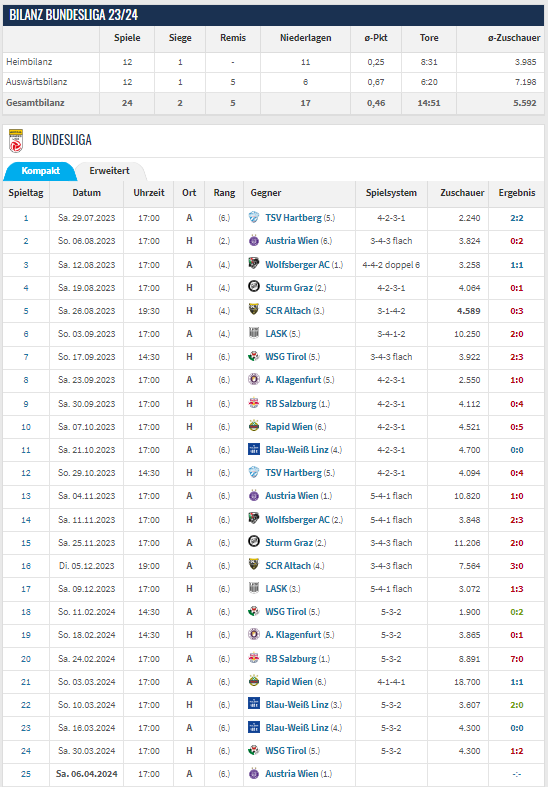Image resolution: width=548 pixels, height=787 pixels.
Task: Open WSG Tirol link on matchday 7
Action: (x=286, y=357)
